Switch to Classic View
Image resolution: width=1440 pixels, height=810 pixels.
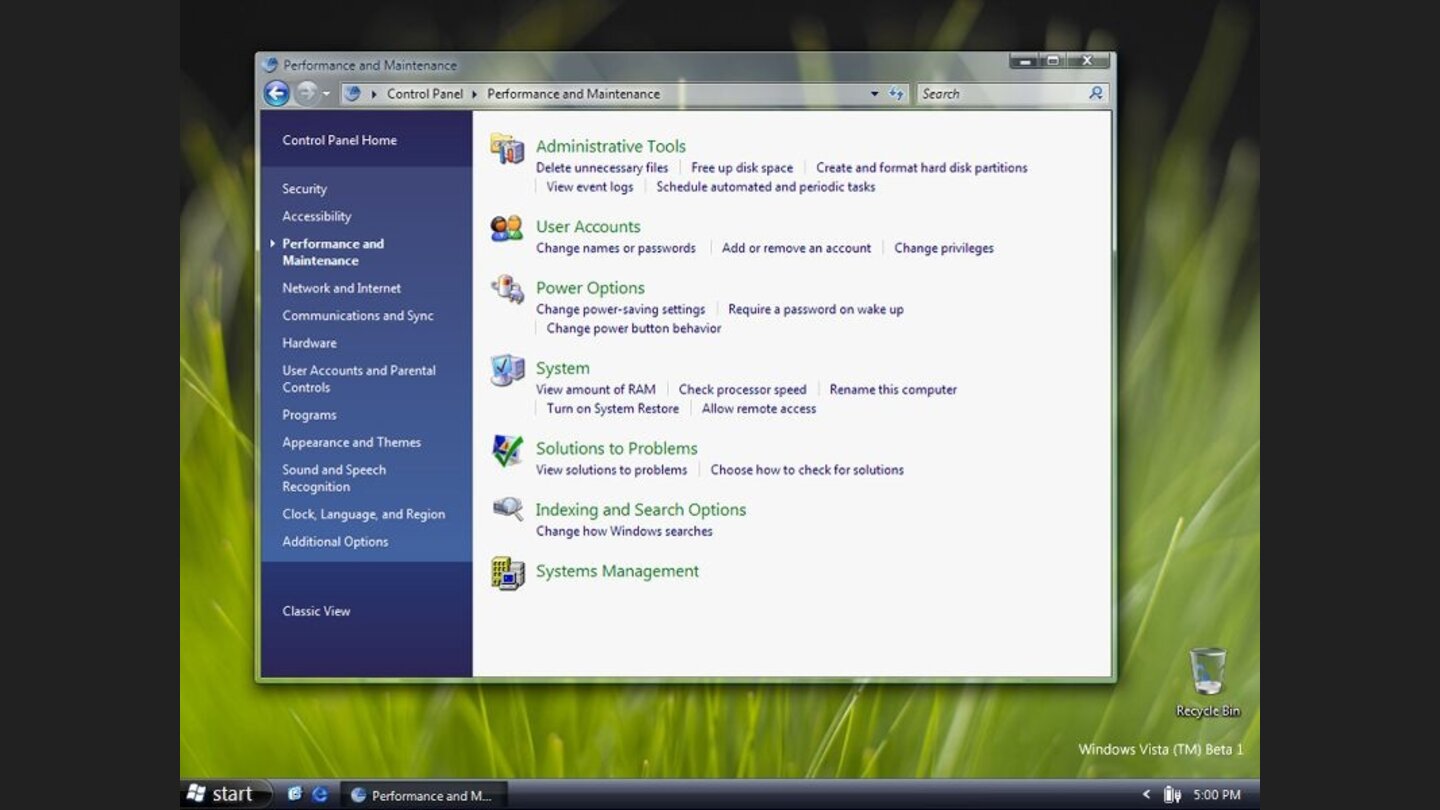(x=316, y=610)
